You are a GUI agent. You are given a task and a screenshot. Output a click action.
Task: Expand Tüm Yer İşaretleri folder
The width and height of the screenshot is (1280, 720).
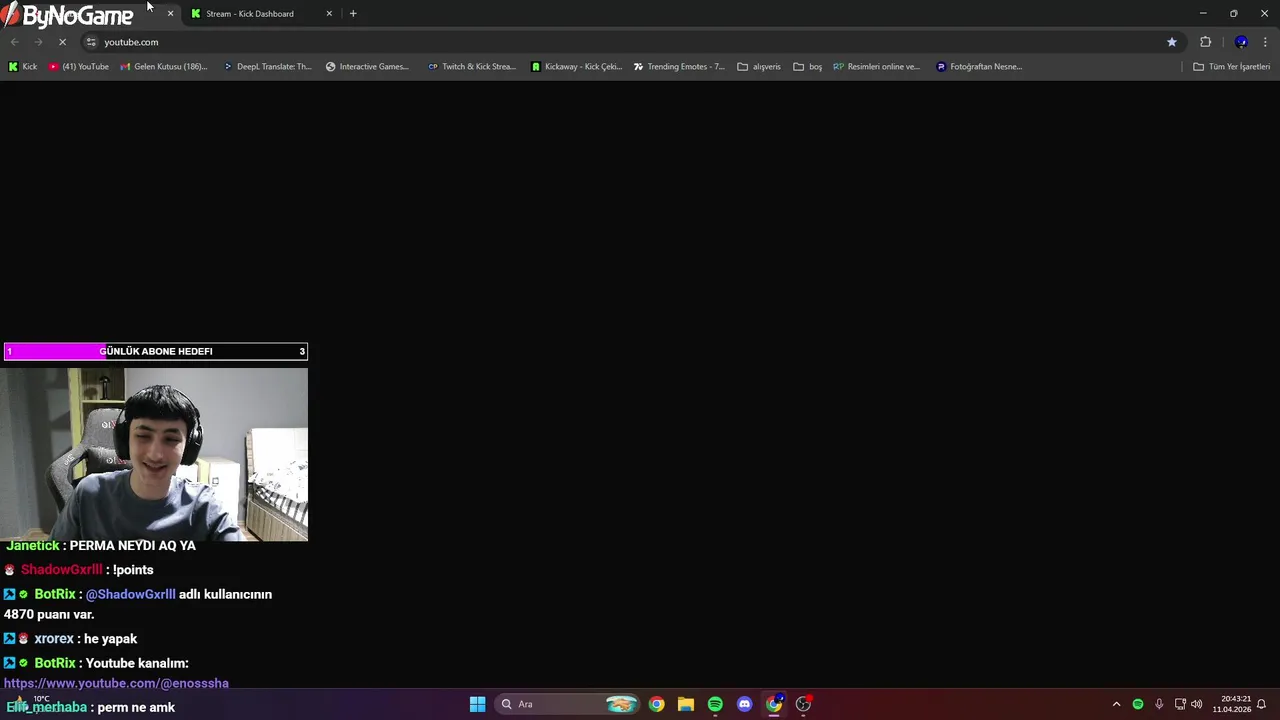tap(1231, 67)
